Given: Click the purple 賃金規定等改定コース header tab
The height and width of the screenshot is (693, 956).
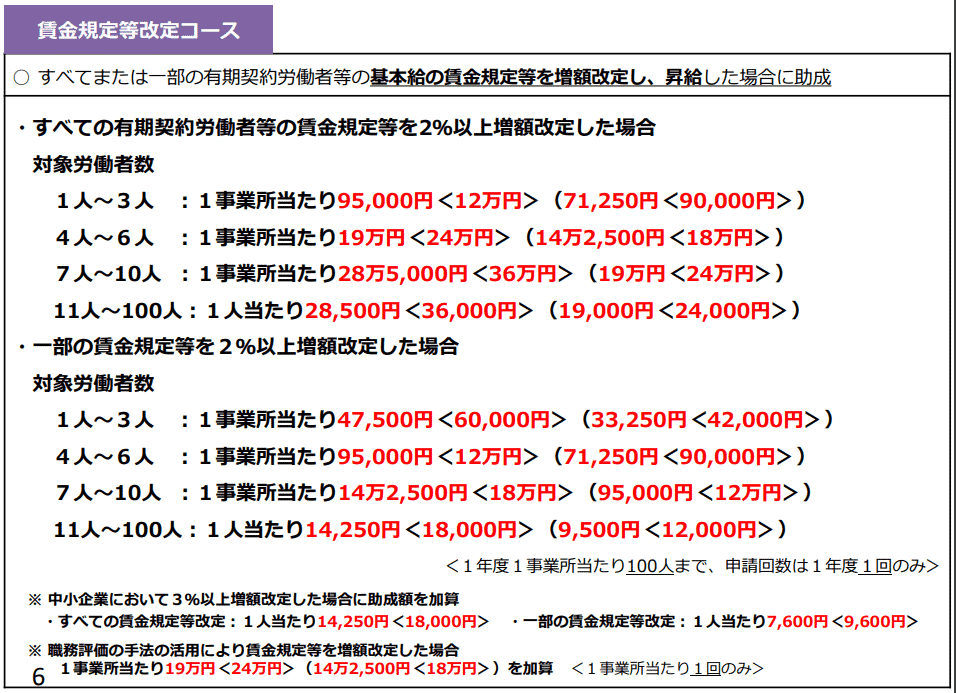Looking at the screenshot, I should click(138, 29).
